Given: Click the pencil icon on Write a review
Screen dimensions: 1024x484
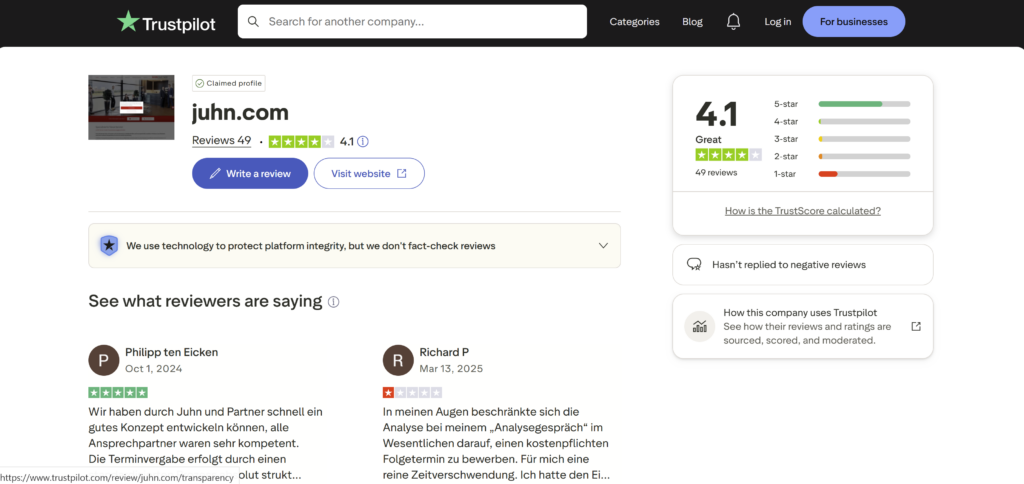Looking at the screenshot, I should coord(215,174).
